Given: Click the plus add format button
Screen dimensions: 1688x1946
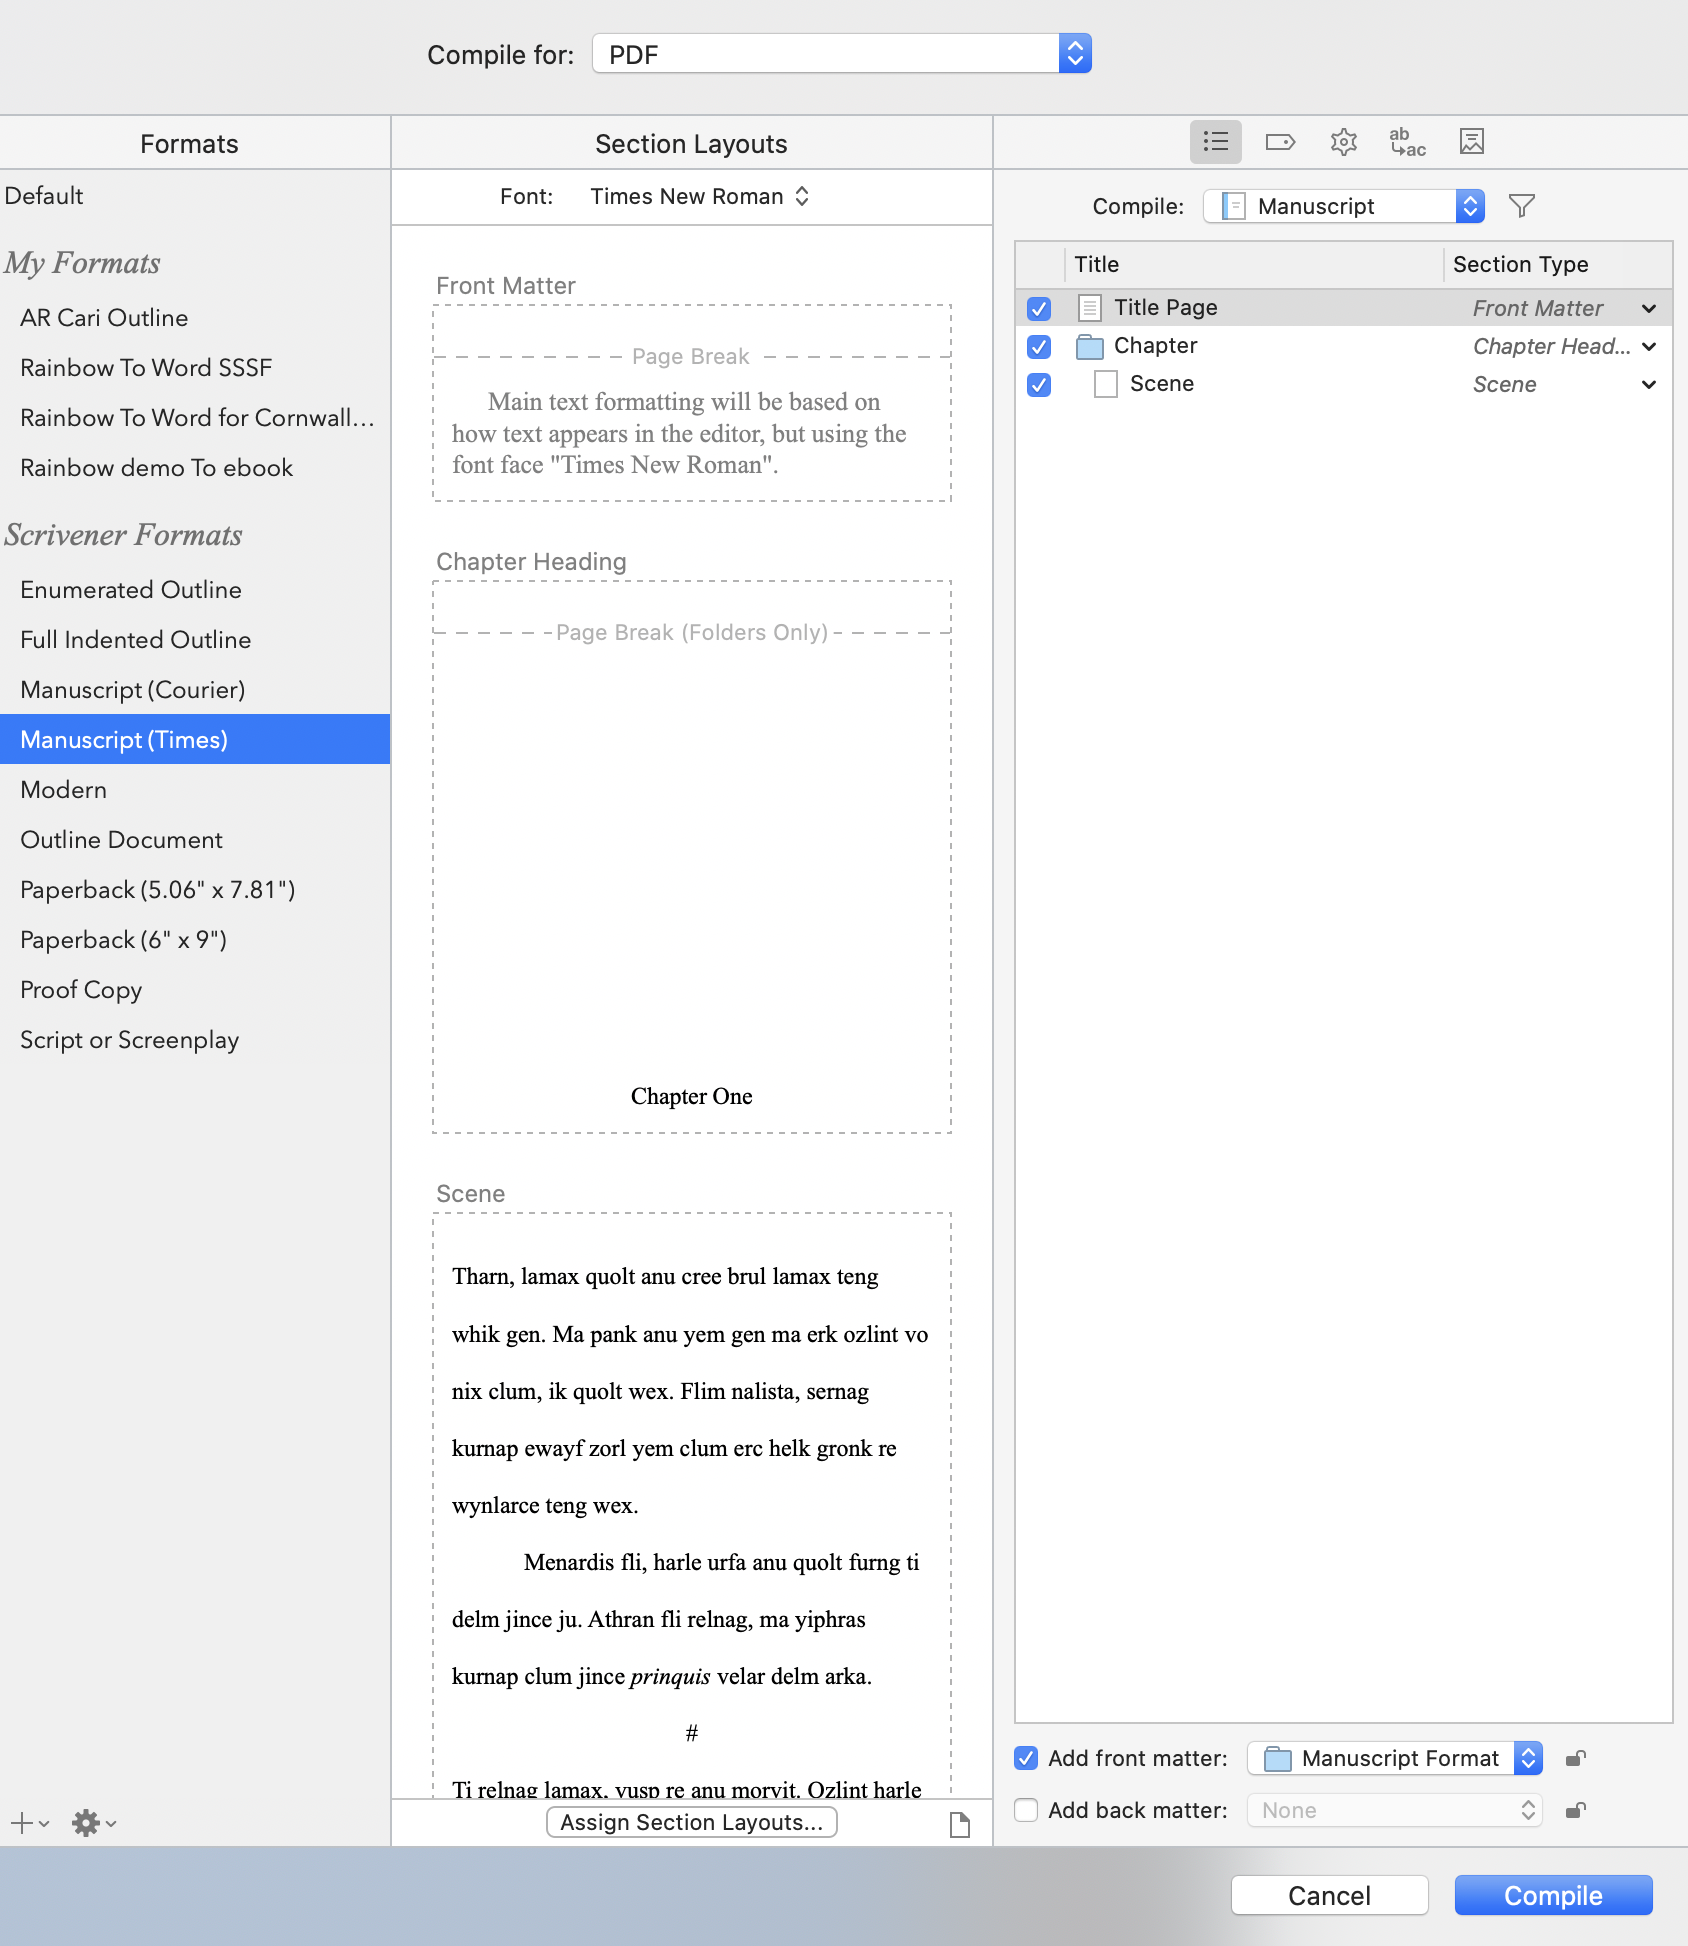Looking at the screenshot, I should coord(29,1823).
